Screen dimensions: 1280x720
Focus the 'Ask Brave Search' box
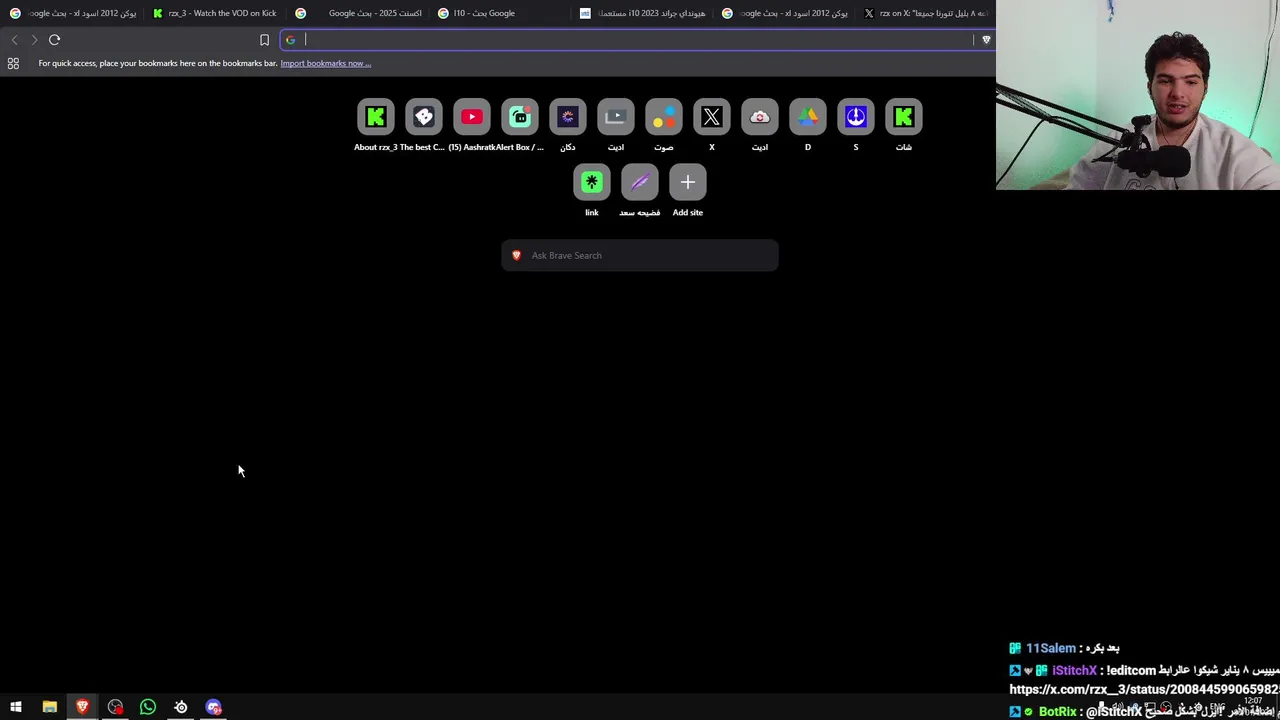coord(640,255)
